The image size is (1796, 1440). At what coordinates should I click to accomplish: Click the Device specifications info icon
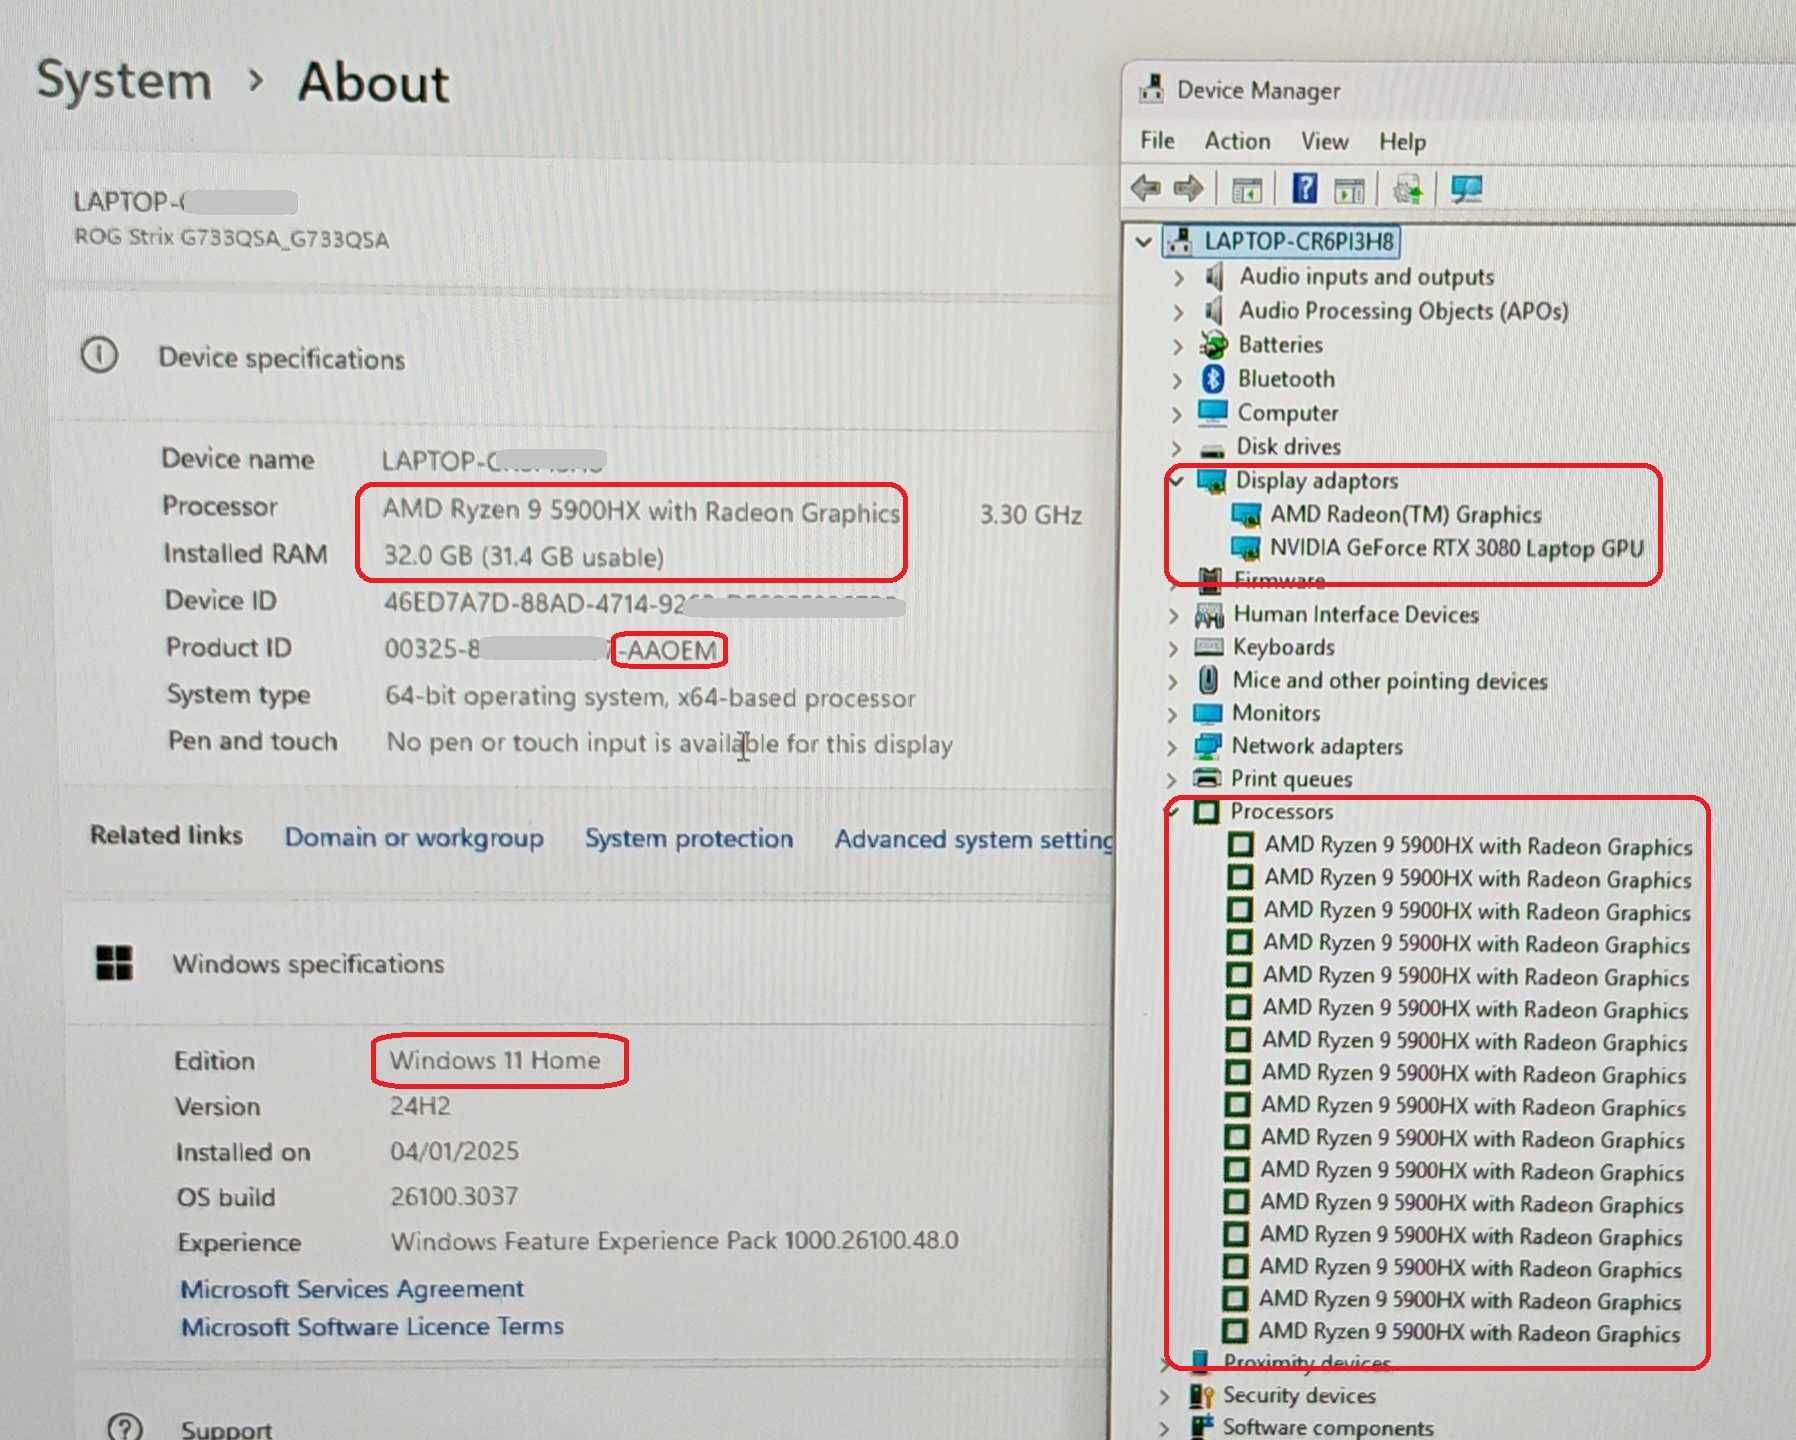click(99, 355)
